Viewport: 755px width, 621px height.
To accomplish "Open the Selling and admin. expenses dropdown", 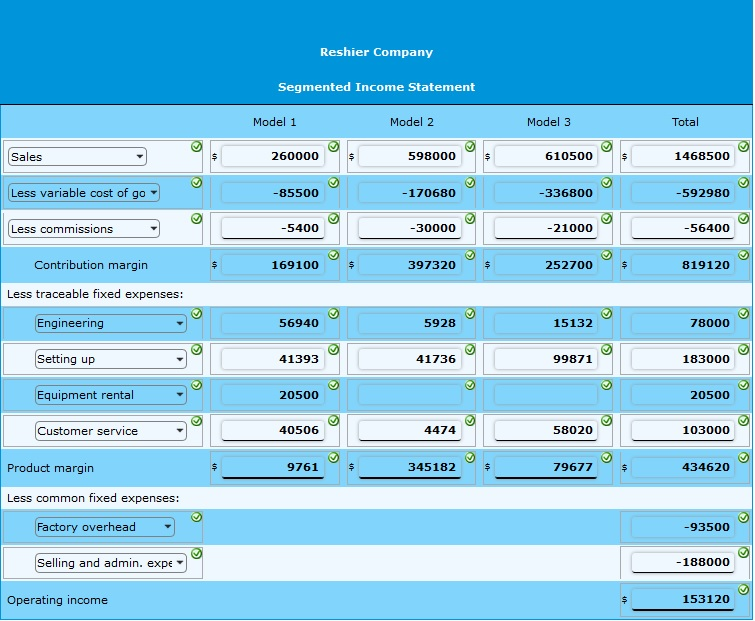I will (111, 563).
